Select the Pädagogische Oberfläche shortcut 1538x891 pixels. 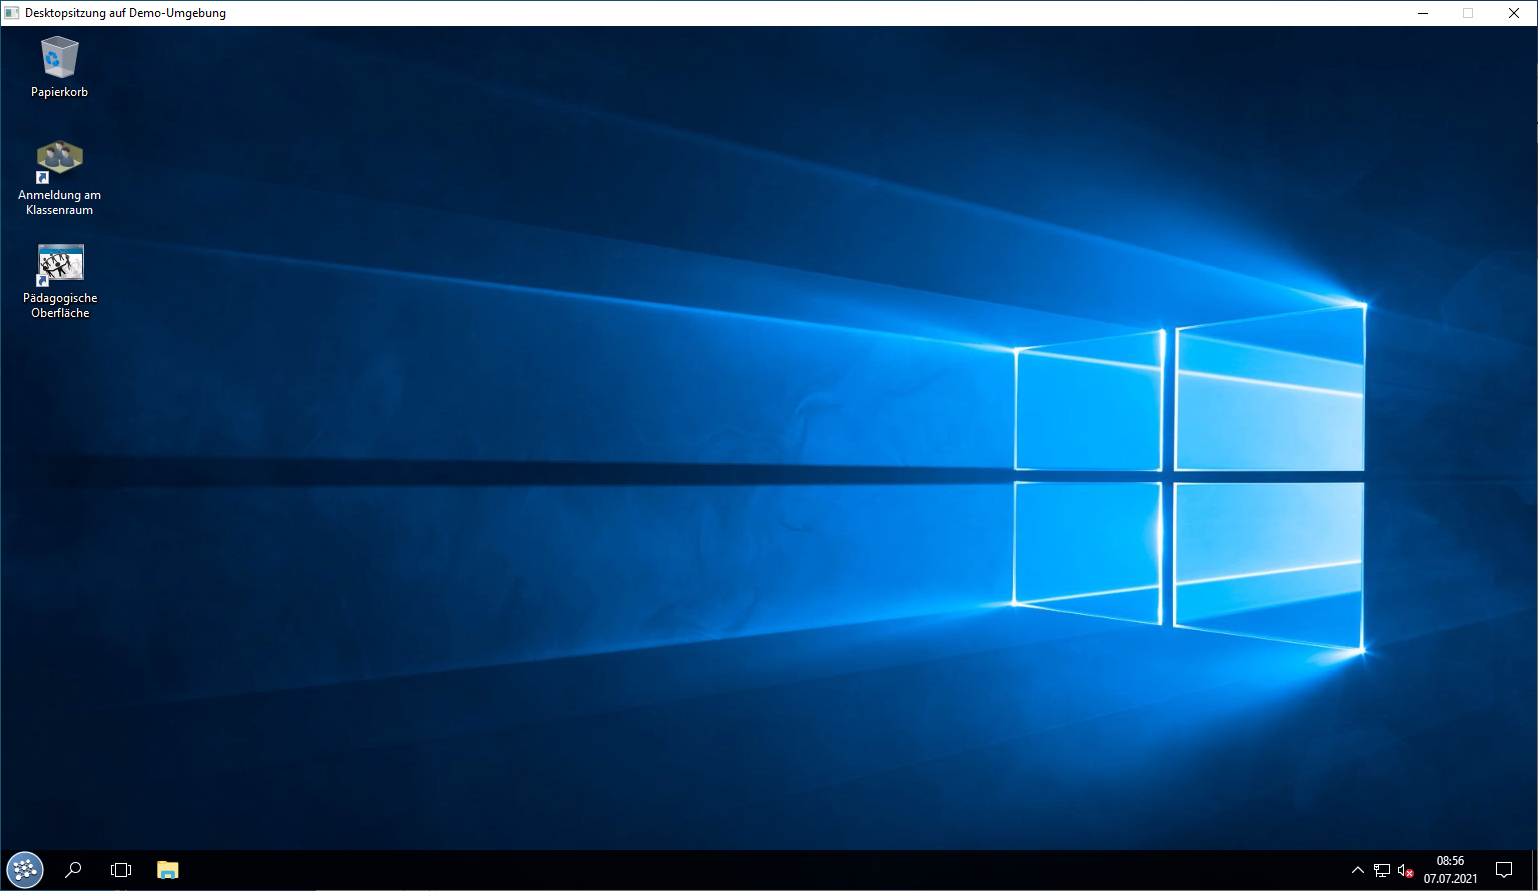pyautogui.click(x=60, y=281)
